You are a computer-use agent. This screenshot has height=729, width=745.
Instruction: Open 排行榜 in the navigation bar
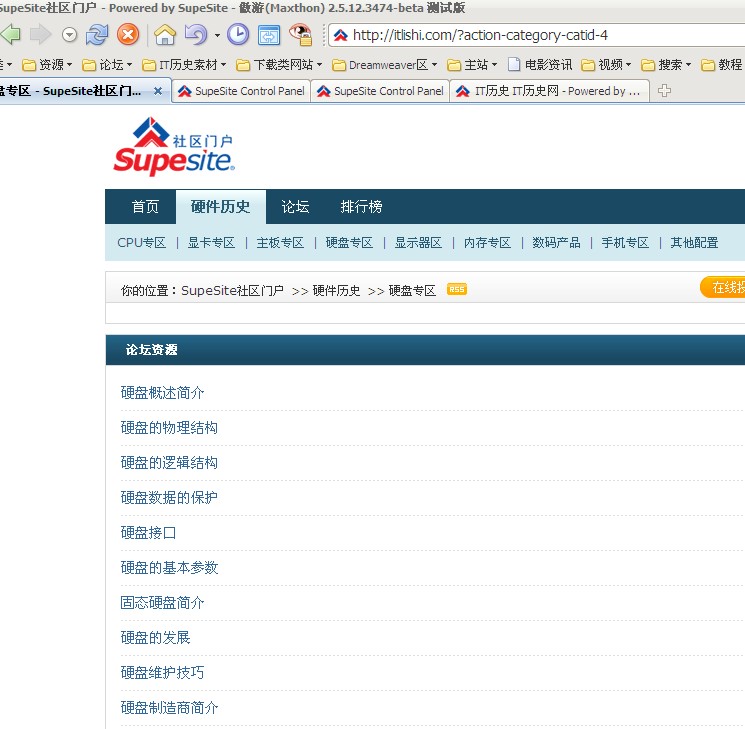click(x=361, y=207)
